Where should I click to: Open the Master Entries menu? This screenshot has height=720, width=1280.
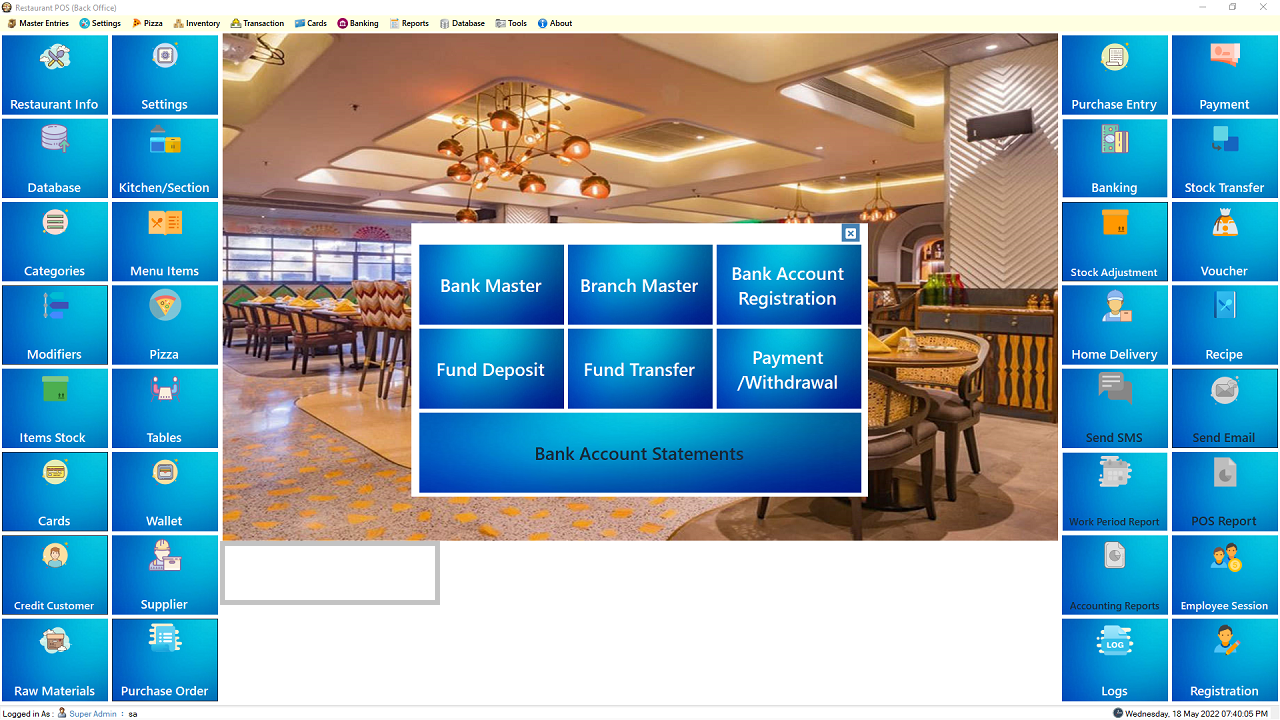(39, 23)
